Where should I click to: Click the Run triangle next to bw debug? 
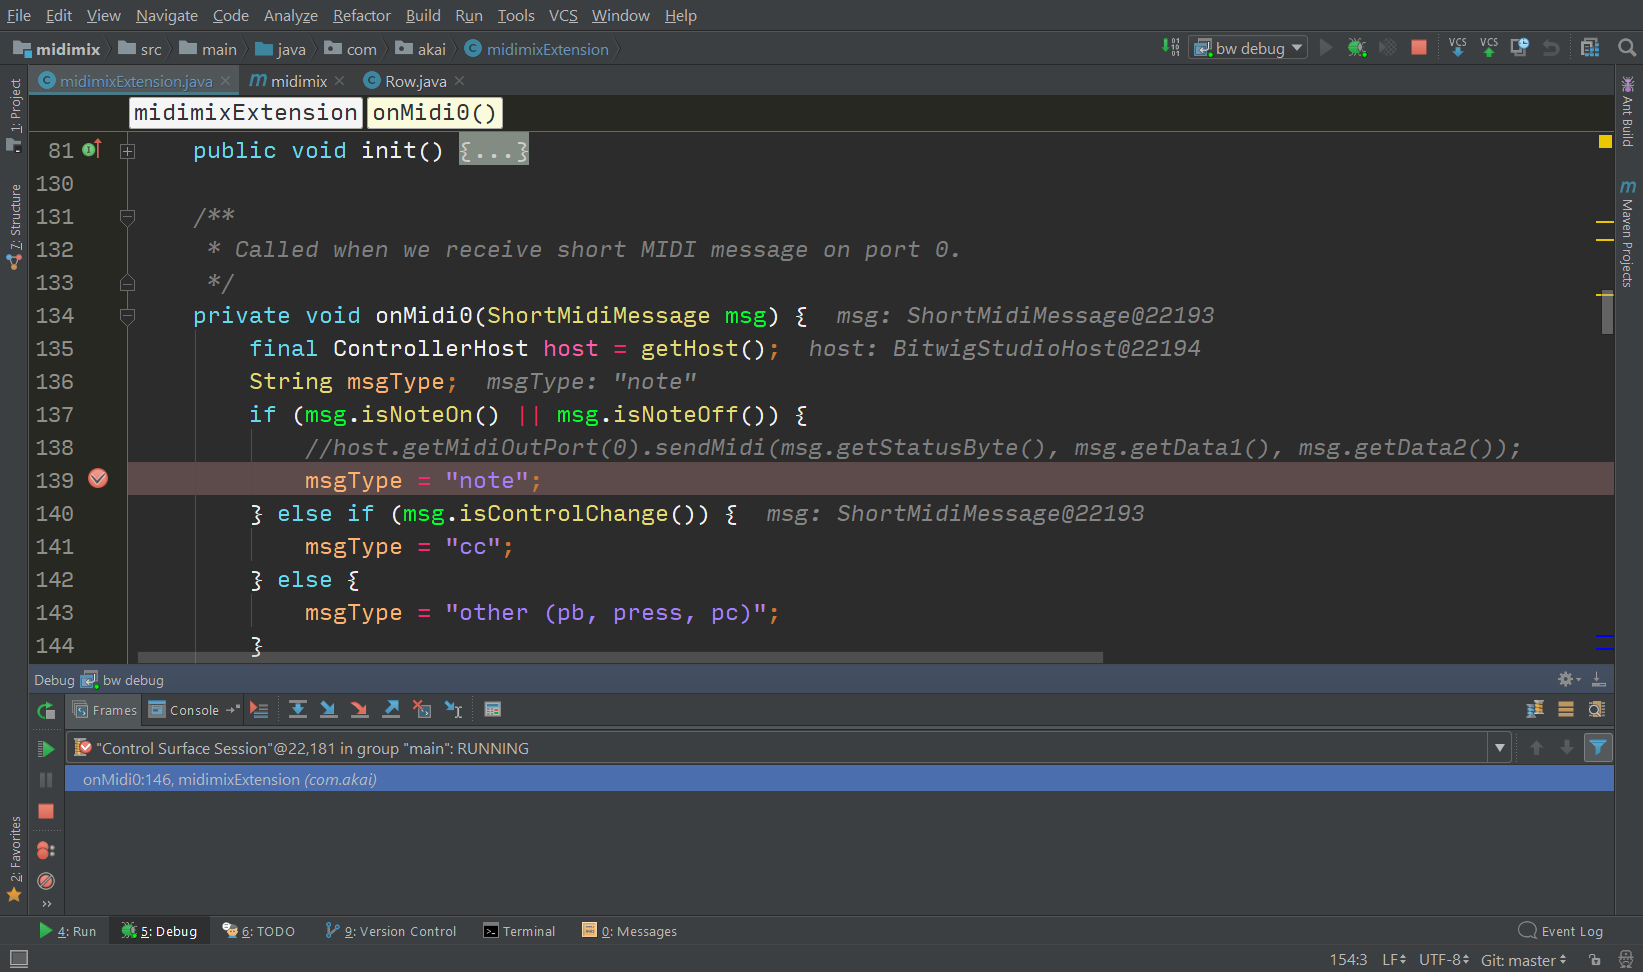click(x=1326, y=47)
